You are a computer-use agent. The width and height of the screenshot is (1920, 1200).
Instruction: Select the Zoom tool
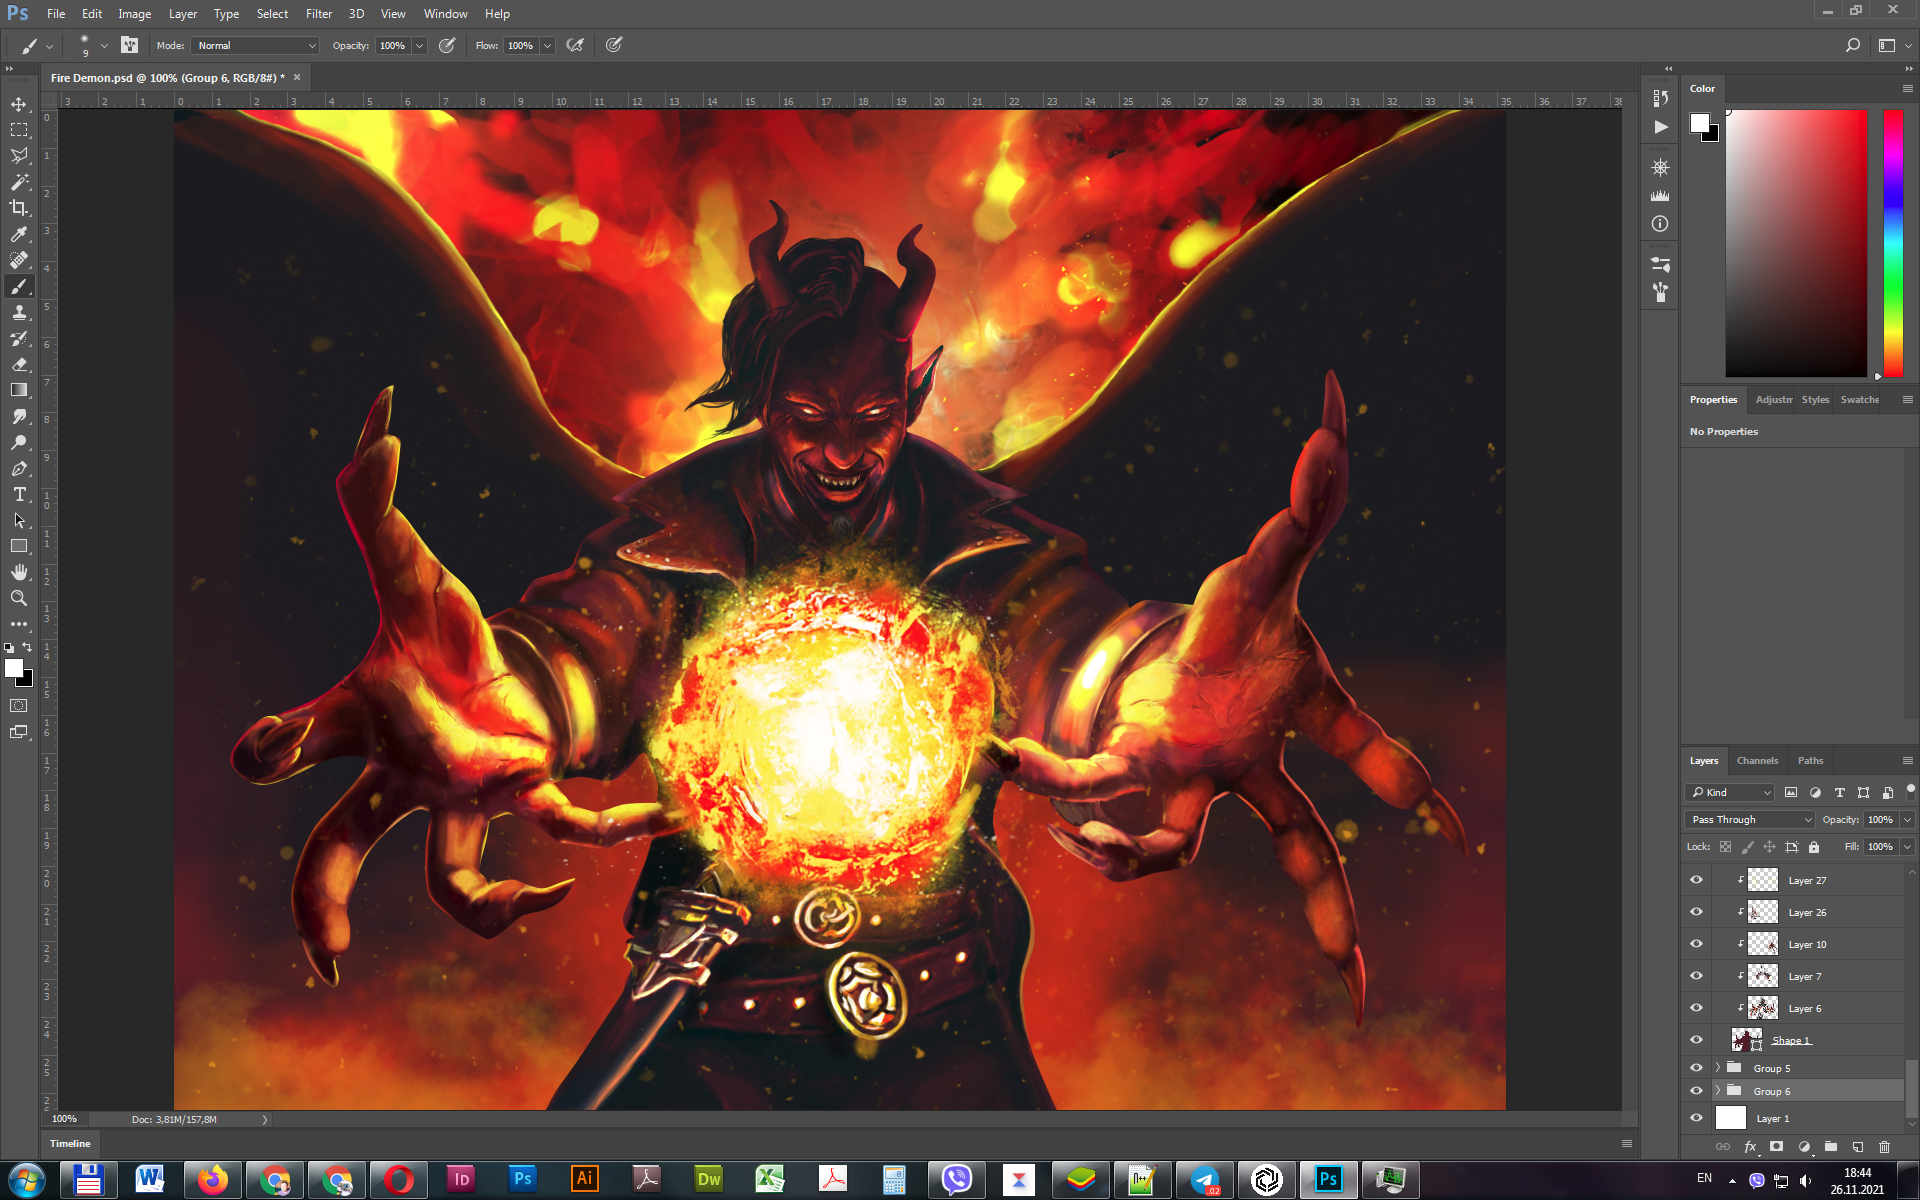click(19, 598)
